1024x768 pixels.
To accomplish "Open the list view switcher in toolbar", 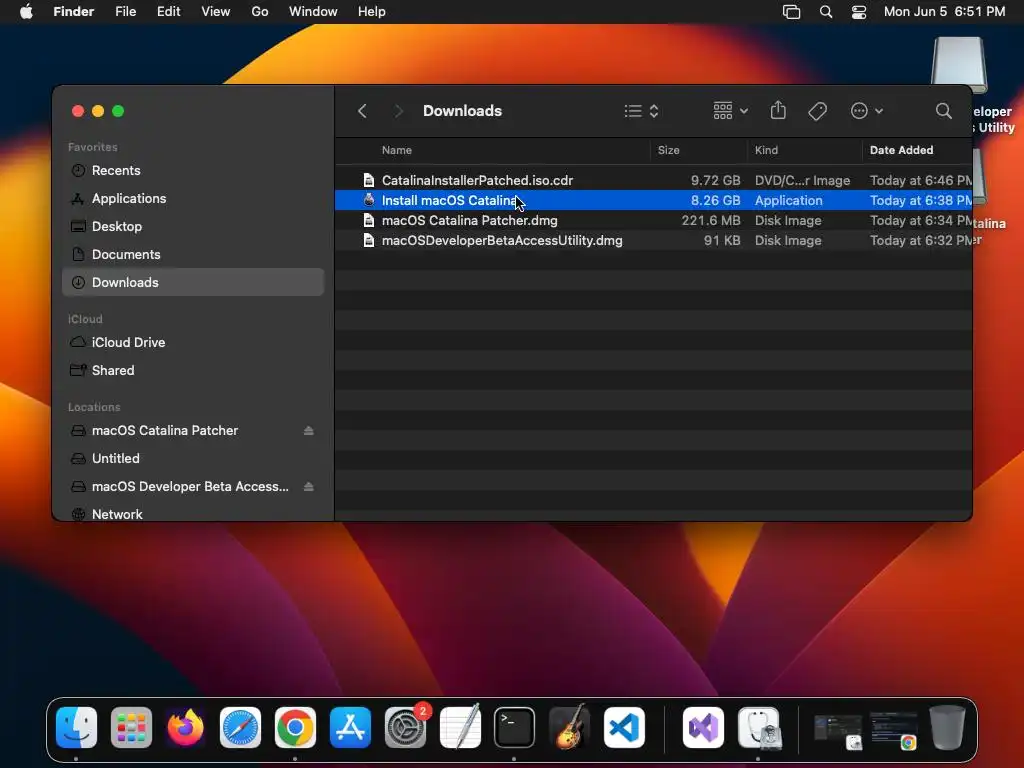I will (x=641, y=111).
